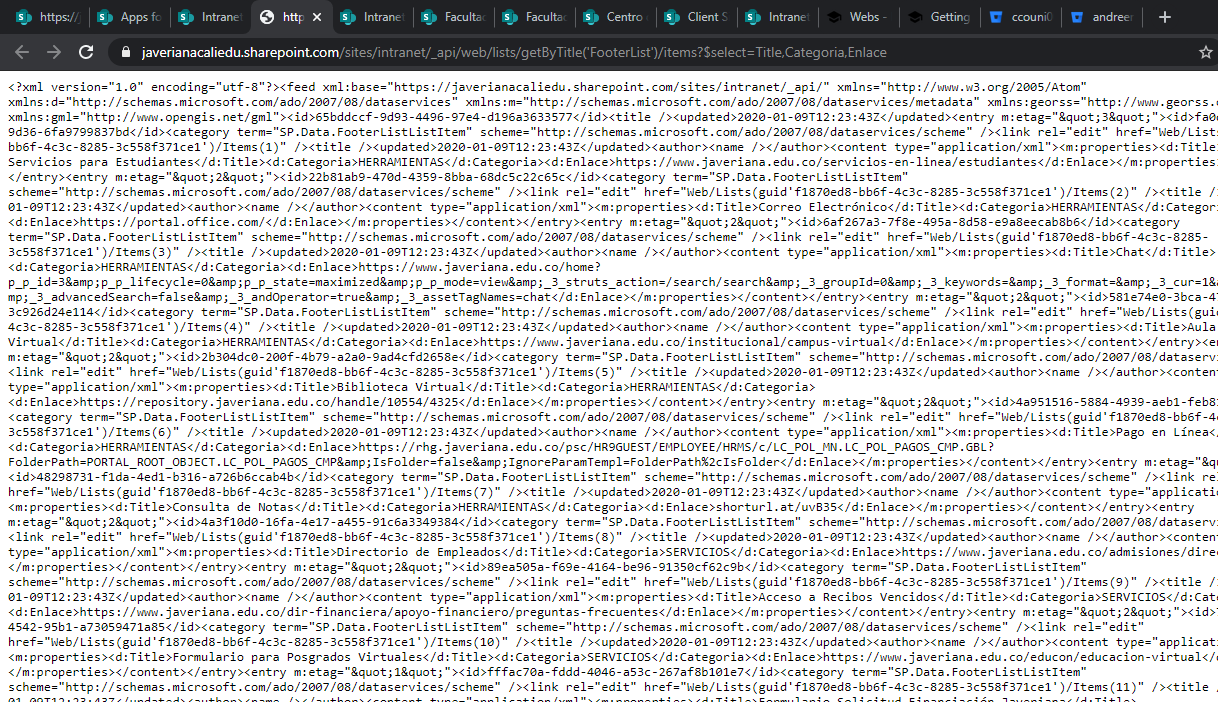Switch to the Apps fo tab
This screenshot has height=702, width=1218.
[129, 17]
